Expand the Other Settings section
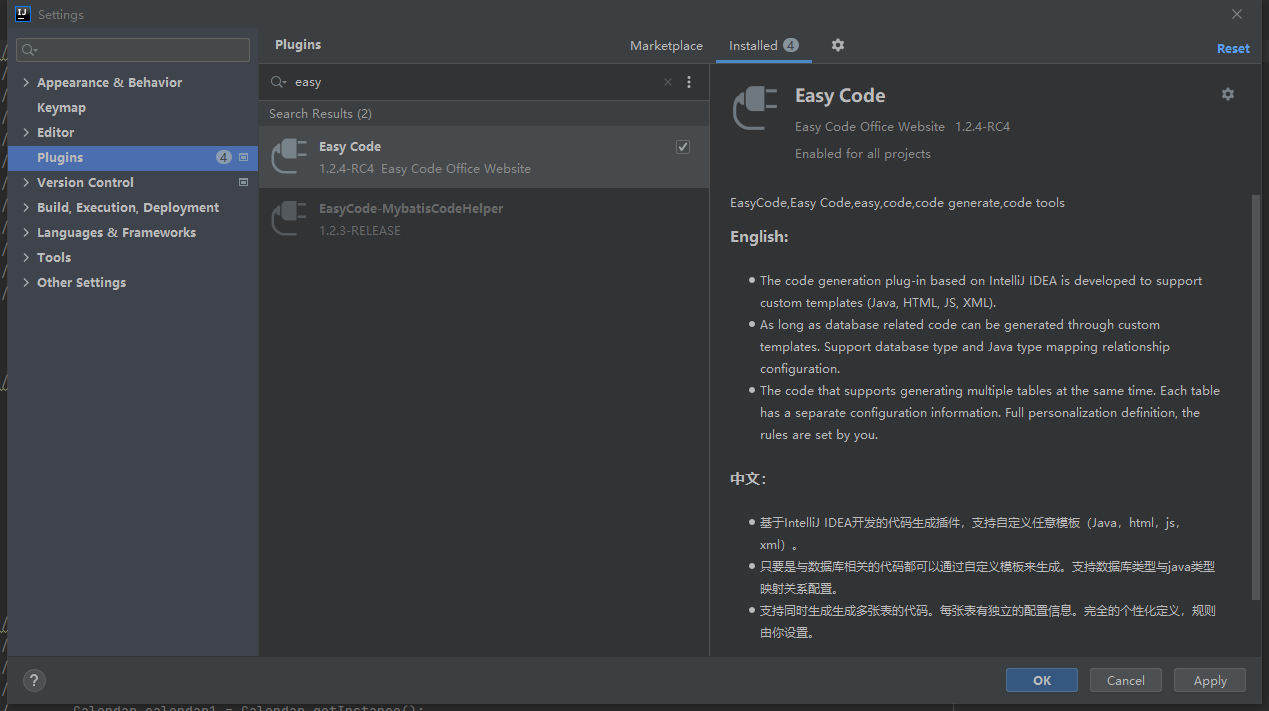 pos(26,282)
